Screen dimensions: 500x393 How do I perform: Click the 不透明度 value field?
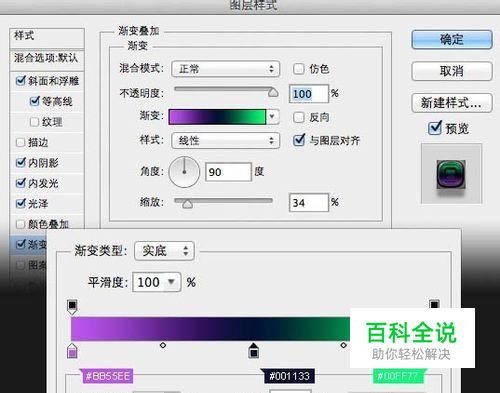pos(309,94)
